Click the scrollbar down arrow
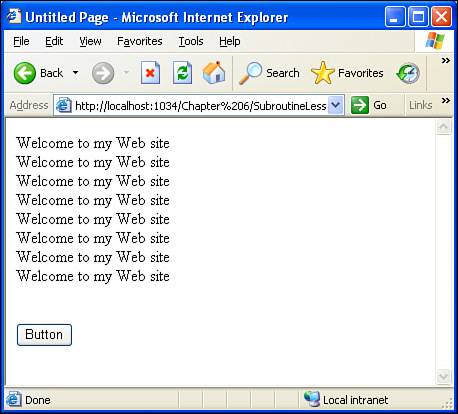This screenshot has height=414, width=458. (x=444, y=377)
